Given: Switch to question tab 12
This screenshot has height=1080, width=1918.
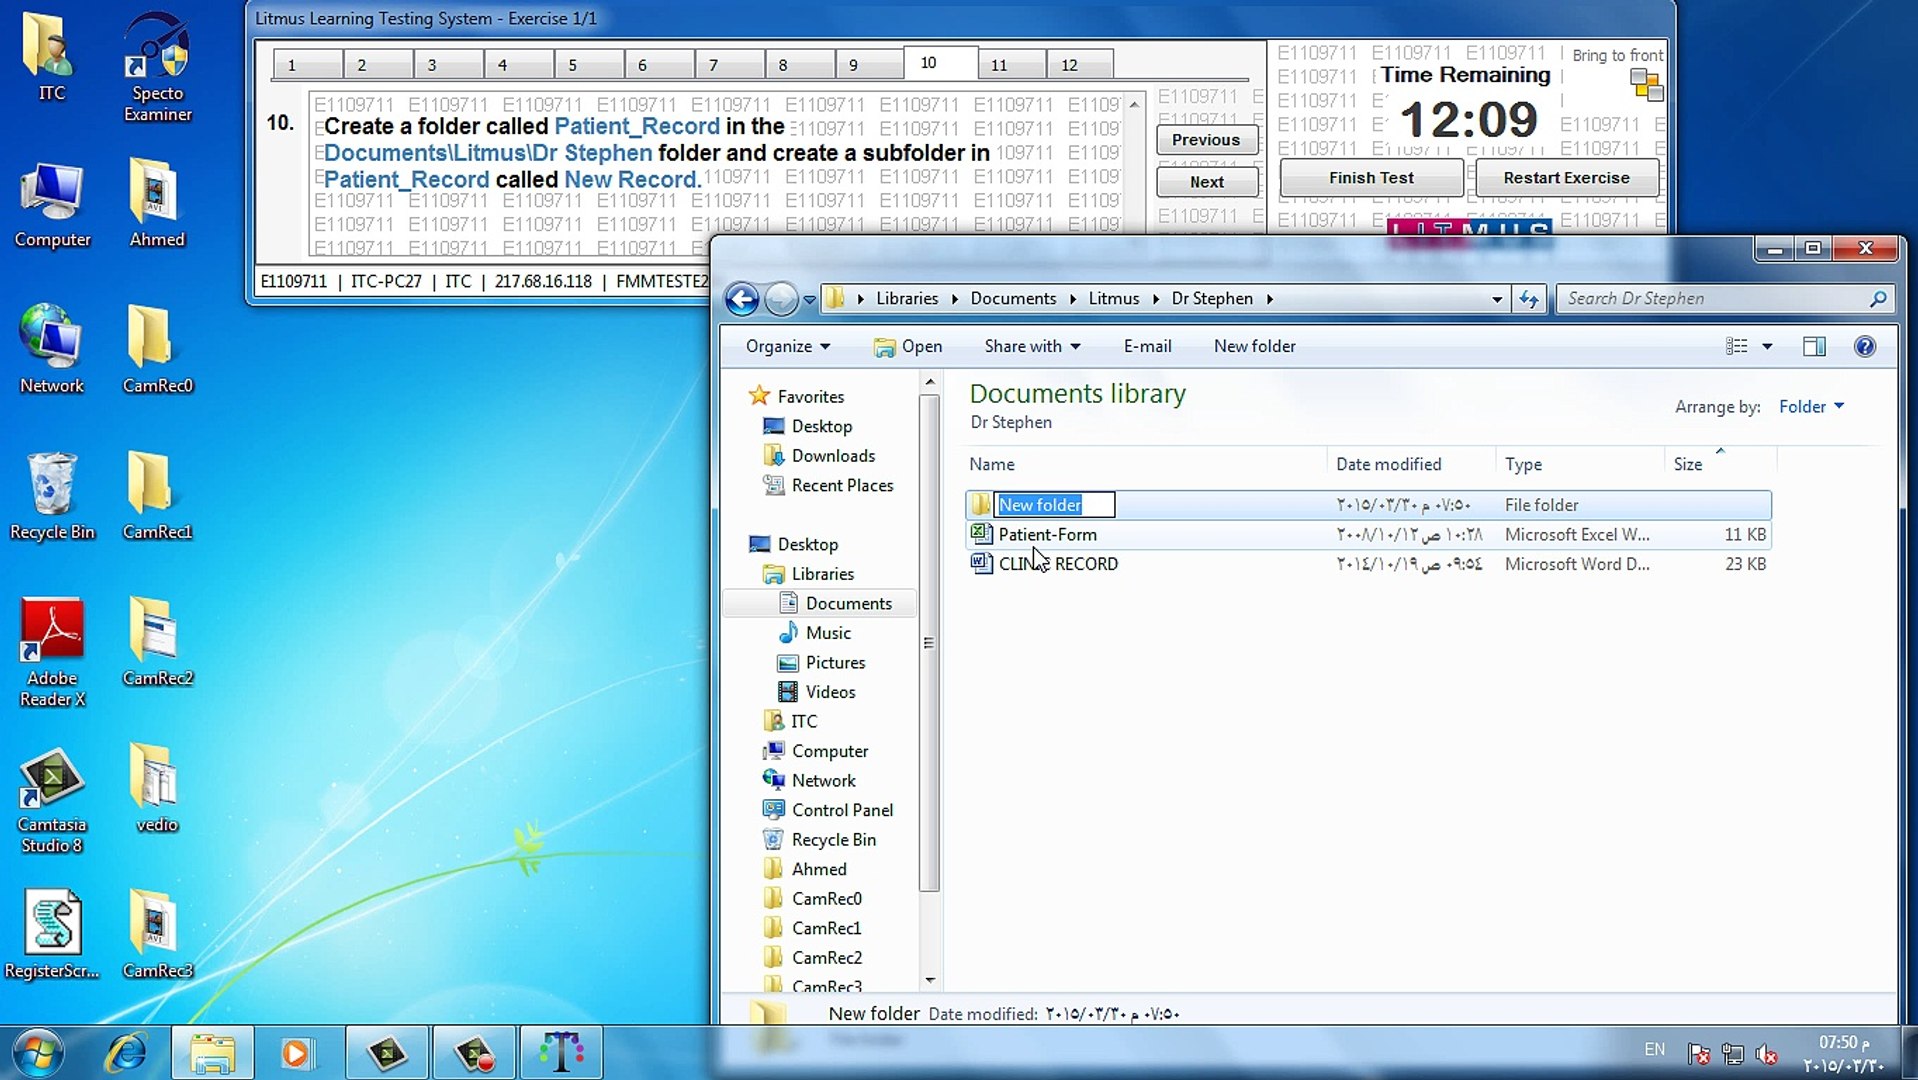Looking at the screenshot, I should (1079, 65).
